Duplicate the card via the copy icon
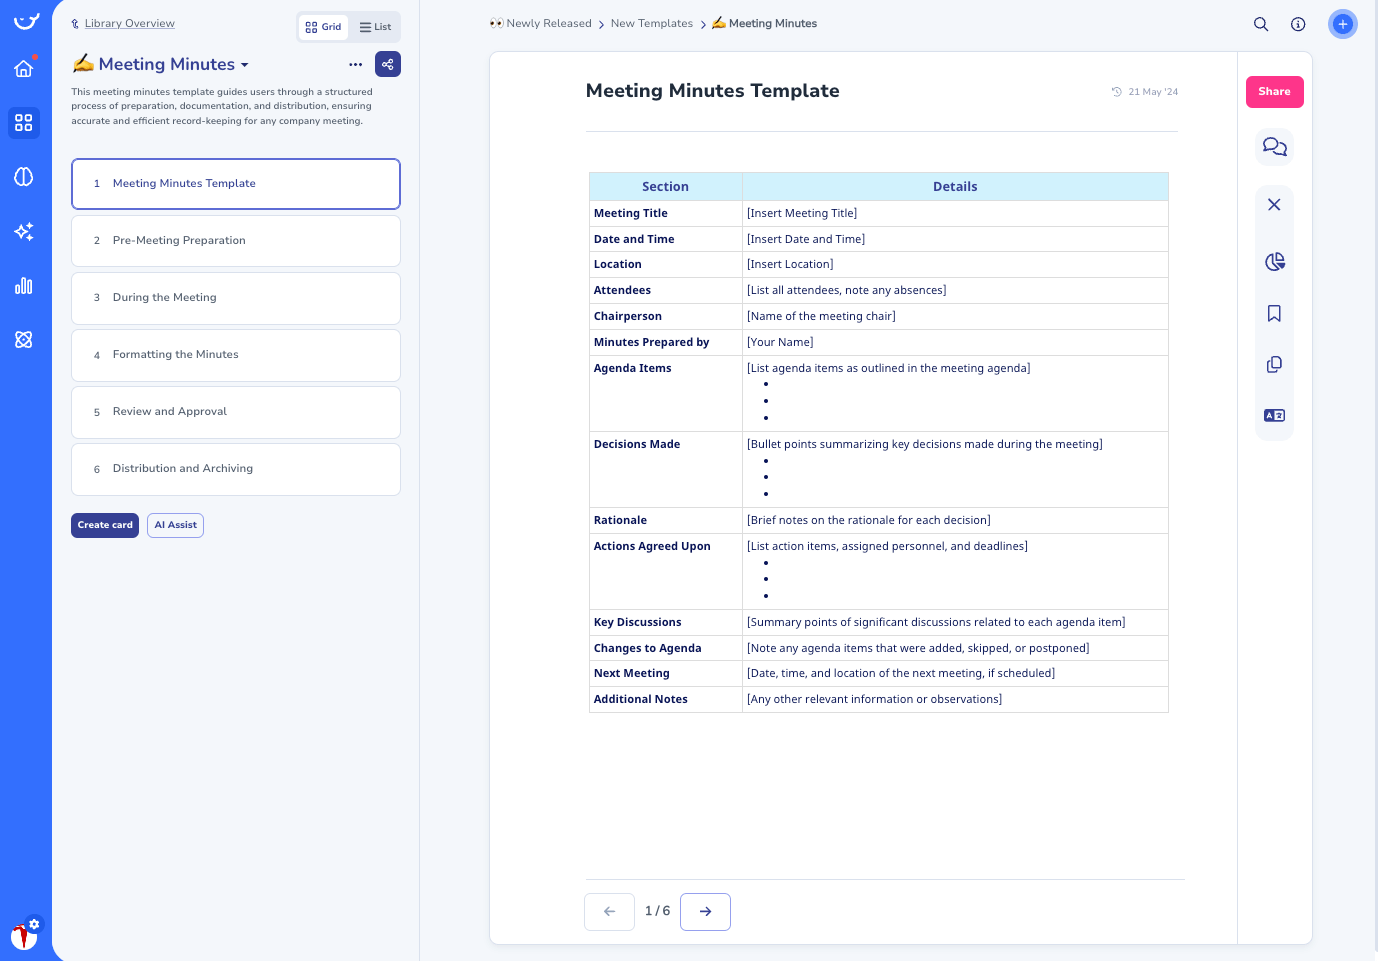The image size is (1378, 961). [1274, 364]
